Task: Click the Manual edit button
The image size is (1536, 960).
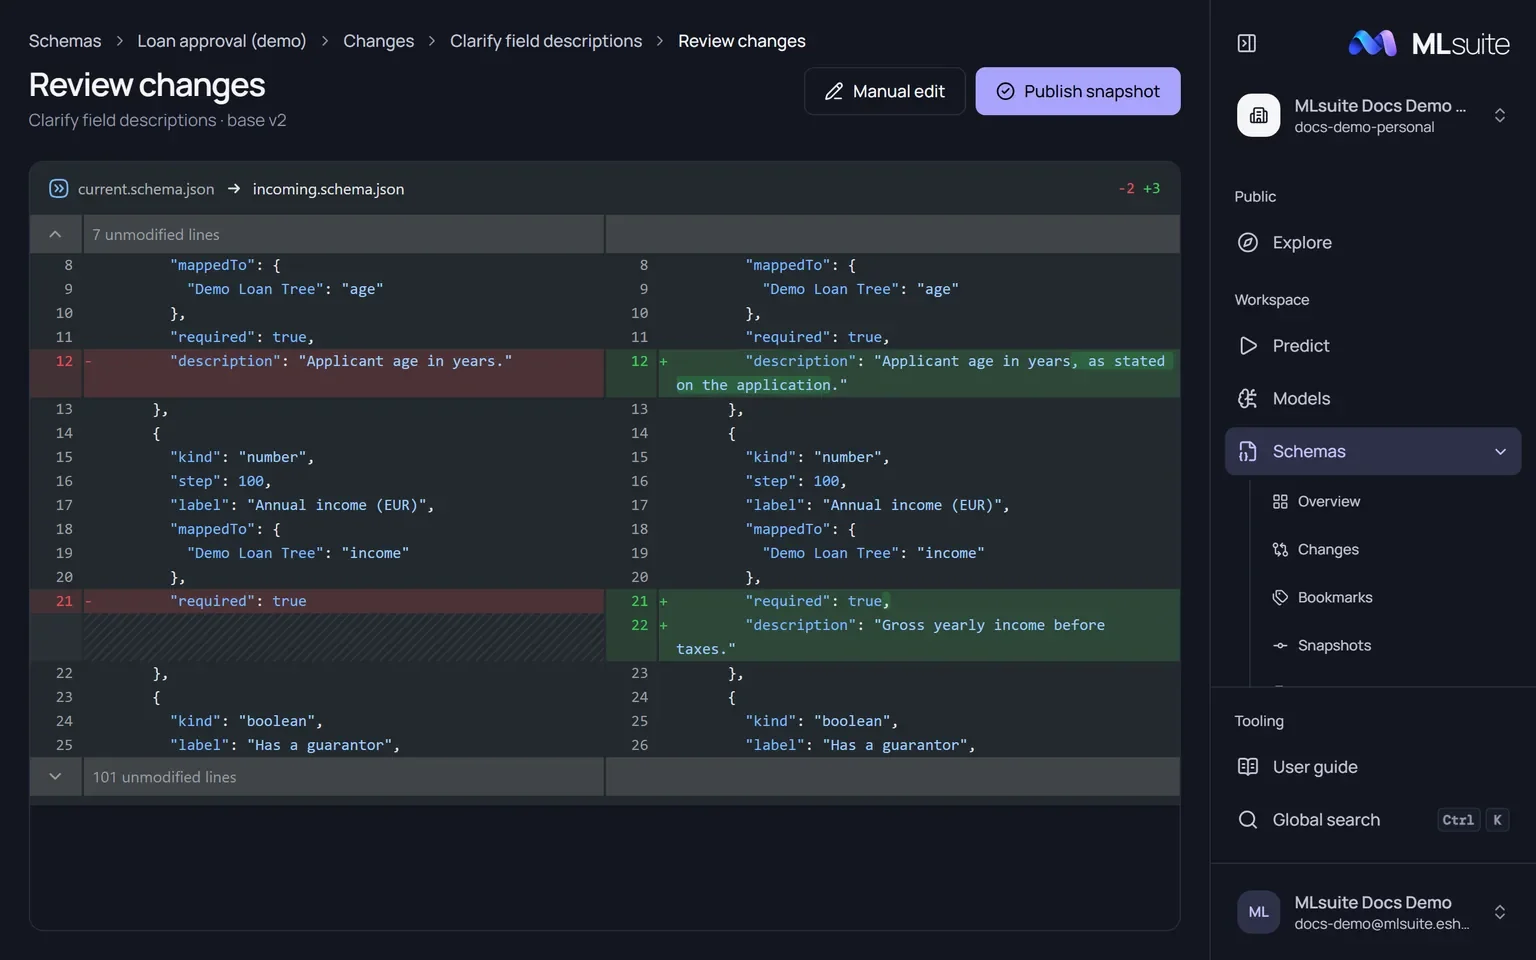Action: (x=884, y=91)
